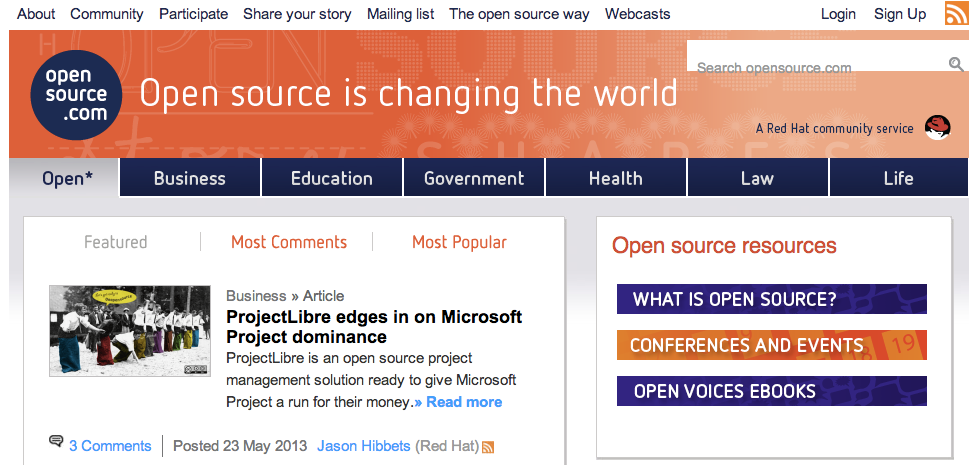Show the Most Comments tab
Viewport: 973px width, 465px height.
coord(289,242)
